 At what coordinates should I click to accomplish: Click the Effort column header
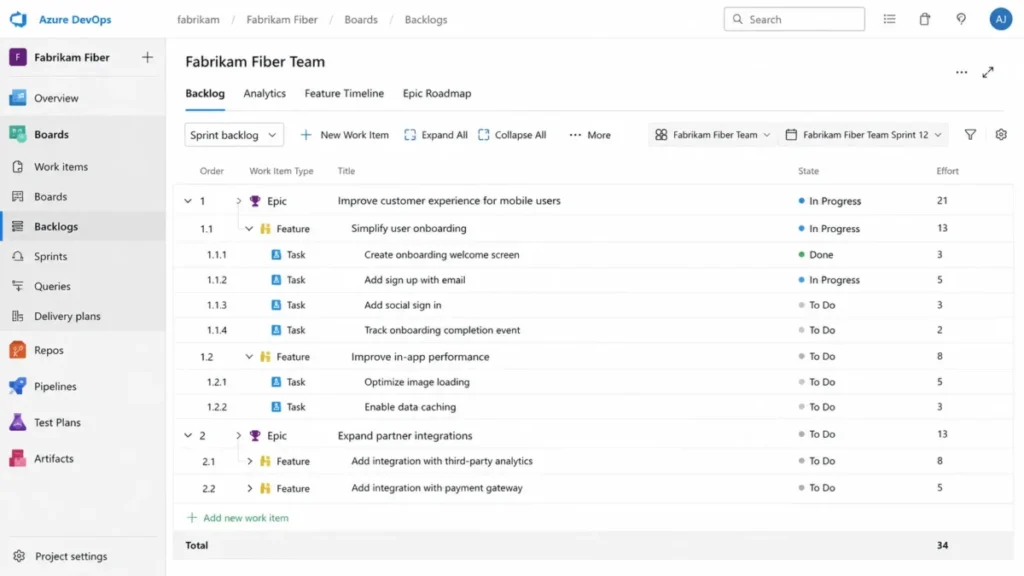[x=948, y=171]
